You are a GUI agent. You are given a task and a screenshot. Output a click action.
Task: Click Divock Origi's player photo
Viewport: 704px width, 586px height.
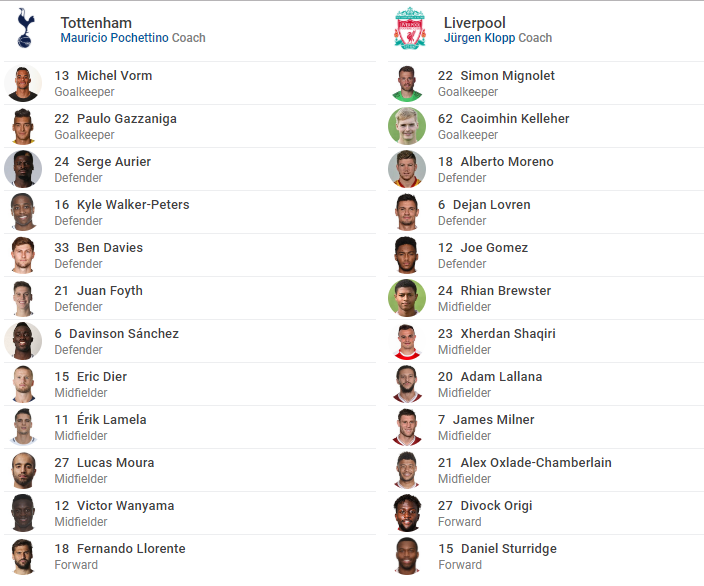(x=407, y=514)
